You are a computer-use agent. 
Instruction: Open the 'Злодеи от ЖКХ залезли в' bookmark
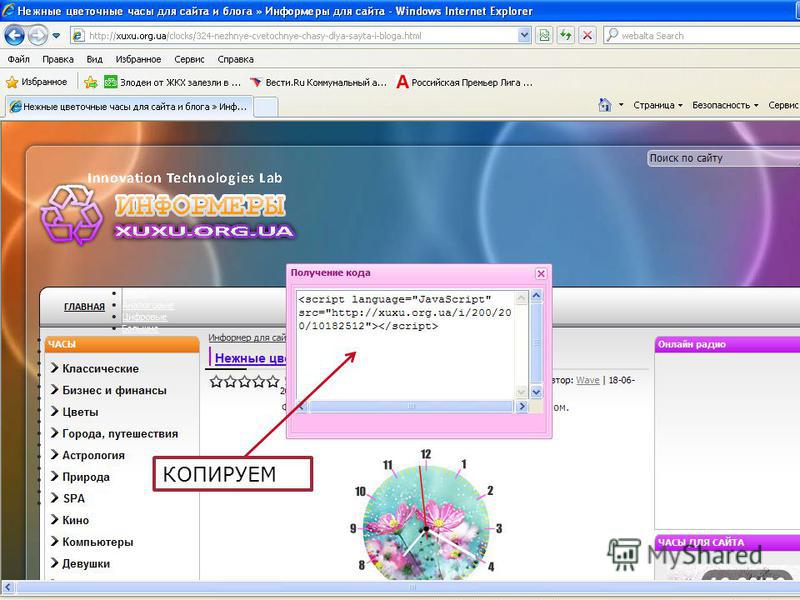coord(172,82)
